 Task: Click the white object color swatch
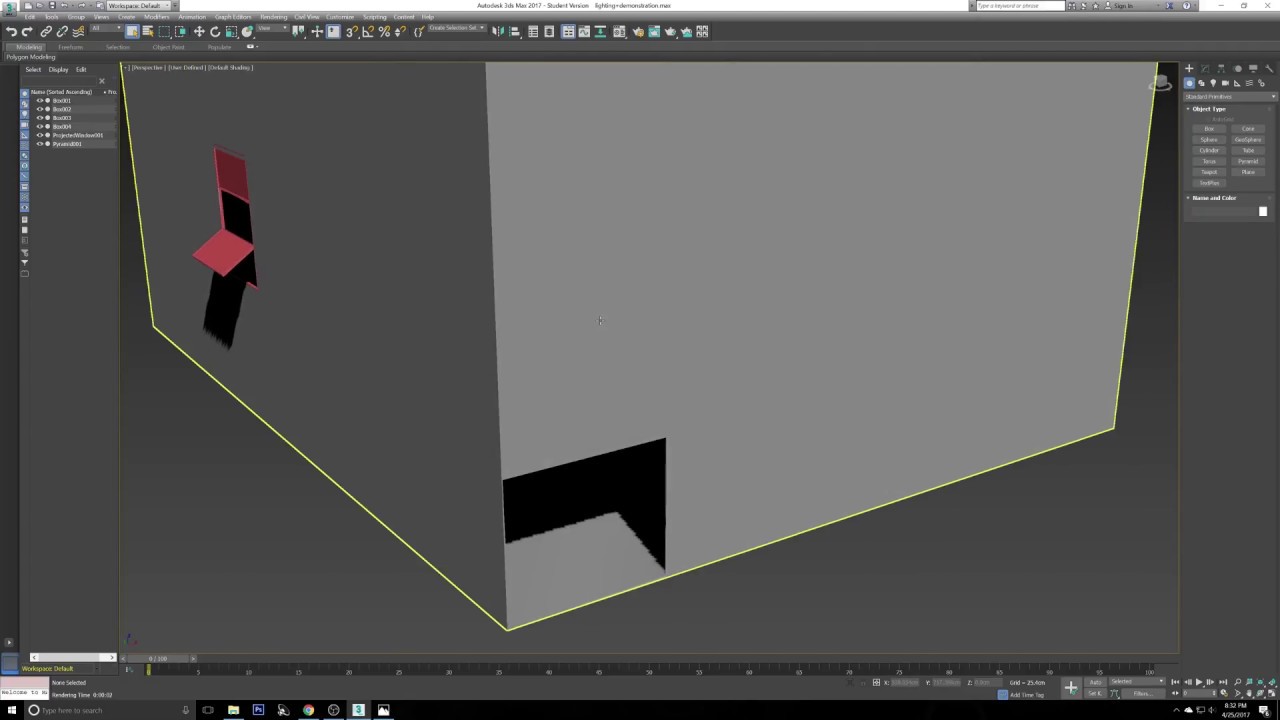[1262, 211]
